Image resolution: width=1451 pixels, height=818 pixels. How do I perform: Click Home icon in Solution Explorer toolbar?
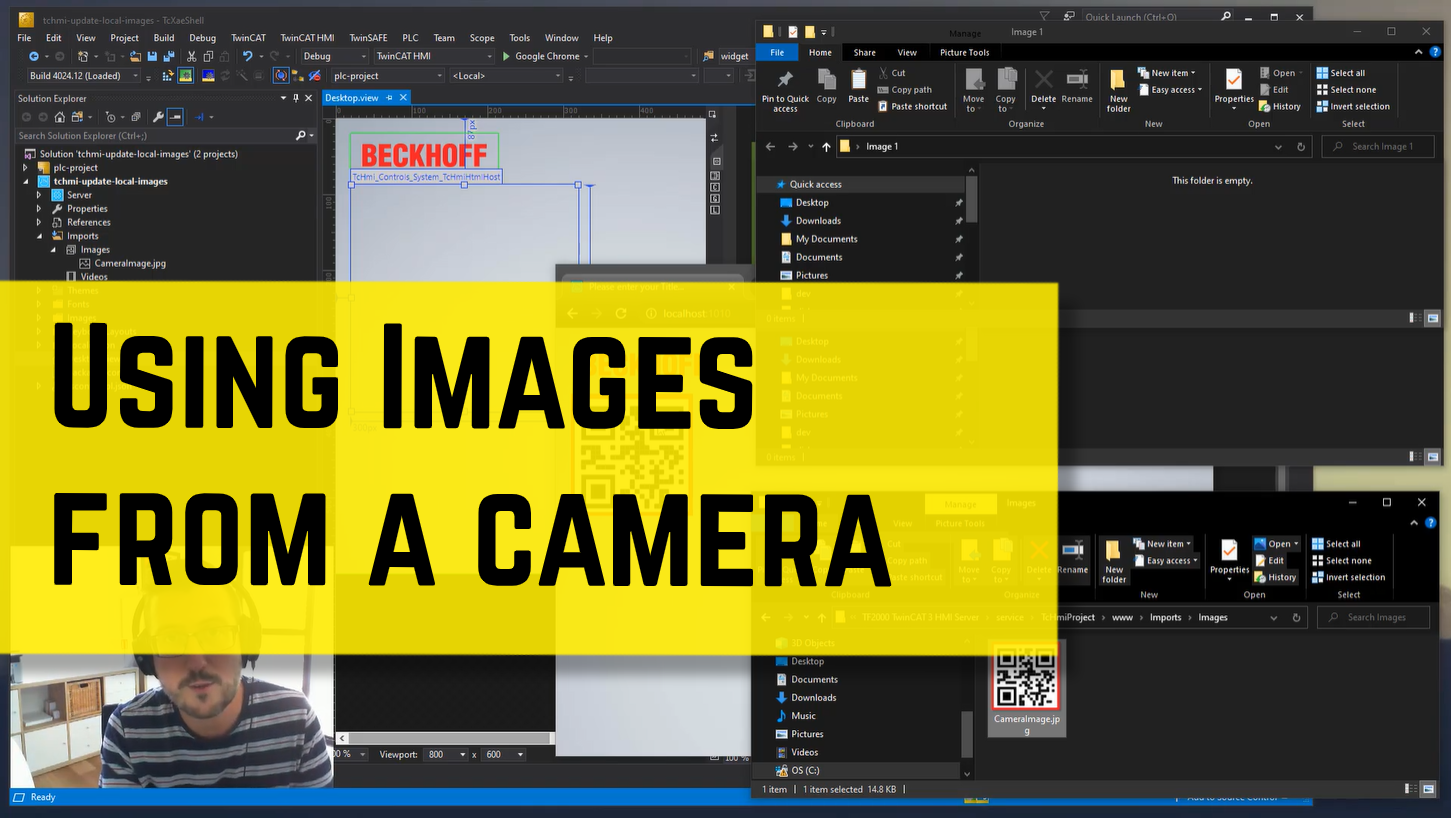click(62, 117)
